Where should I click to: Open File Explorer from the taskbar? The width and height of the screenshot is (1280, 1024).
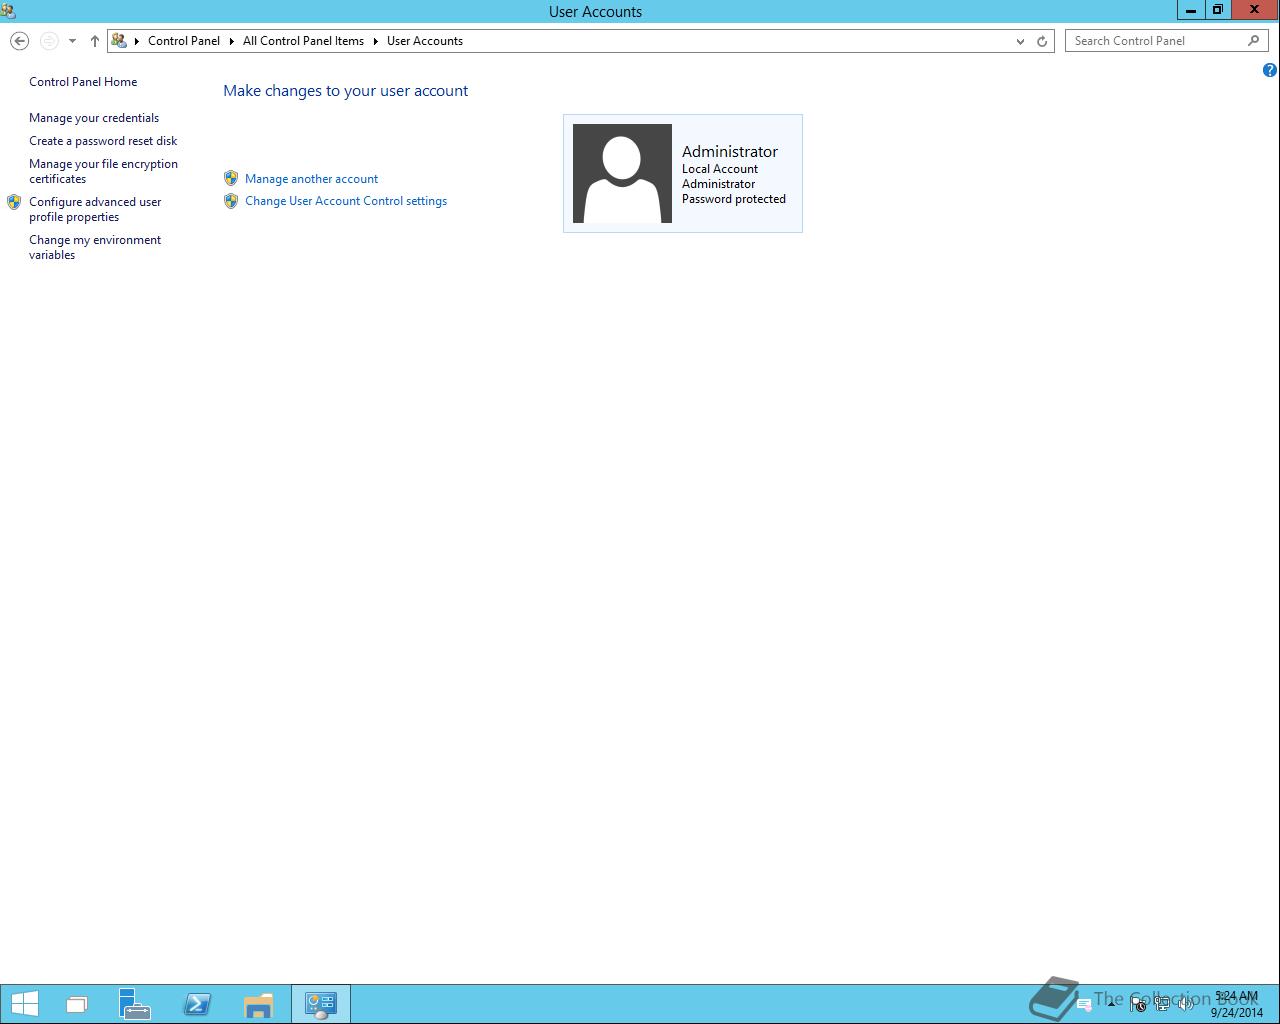click(258, 1004)
